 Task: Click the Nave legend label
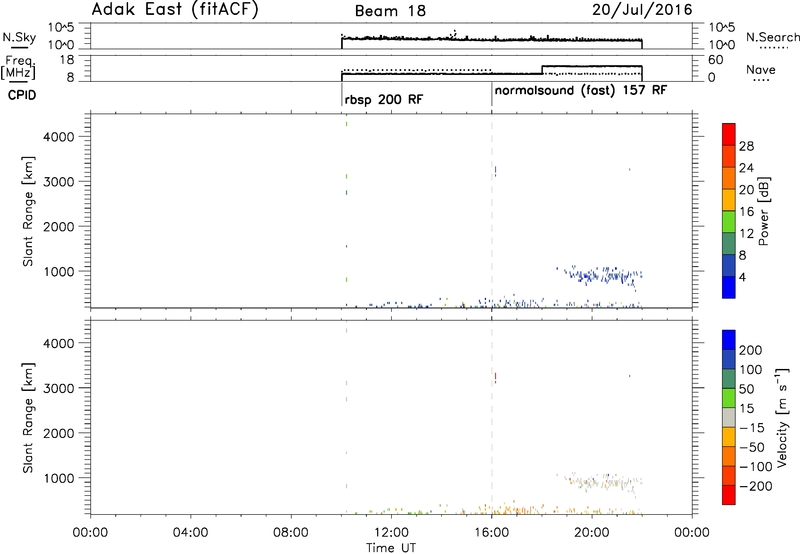(x=760, y=69)
